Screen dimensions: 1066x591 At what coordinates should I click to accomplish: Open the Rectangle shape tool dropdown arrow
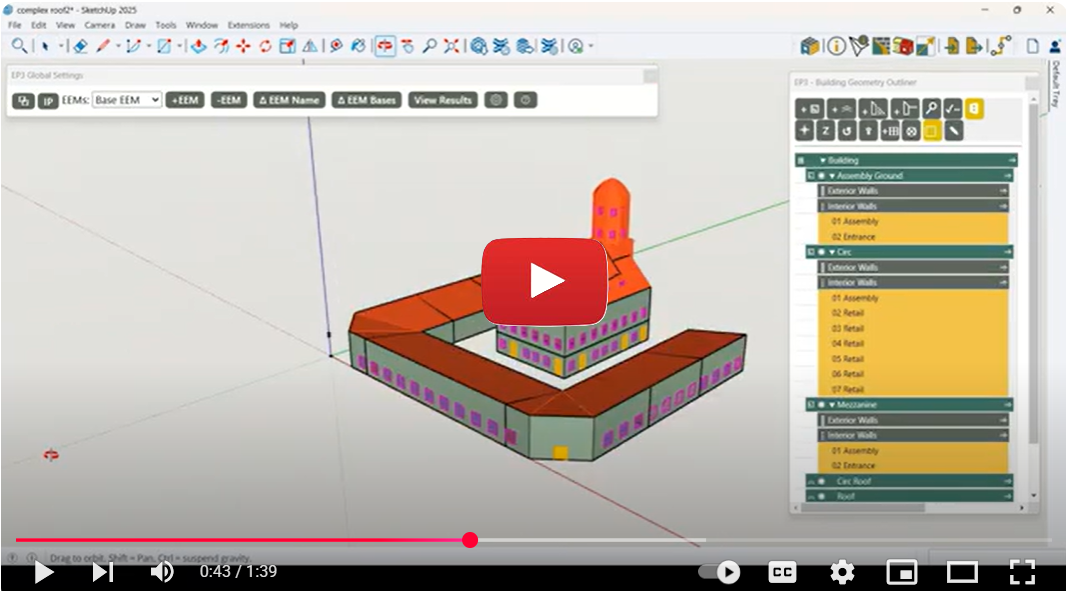click(179, 46)
